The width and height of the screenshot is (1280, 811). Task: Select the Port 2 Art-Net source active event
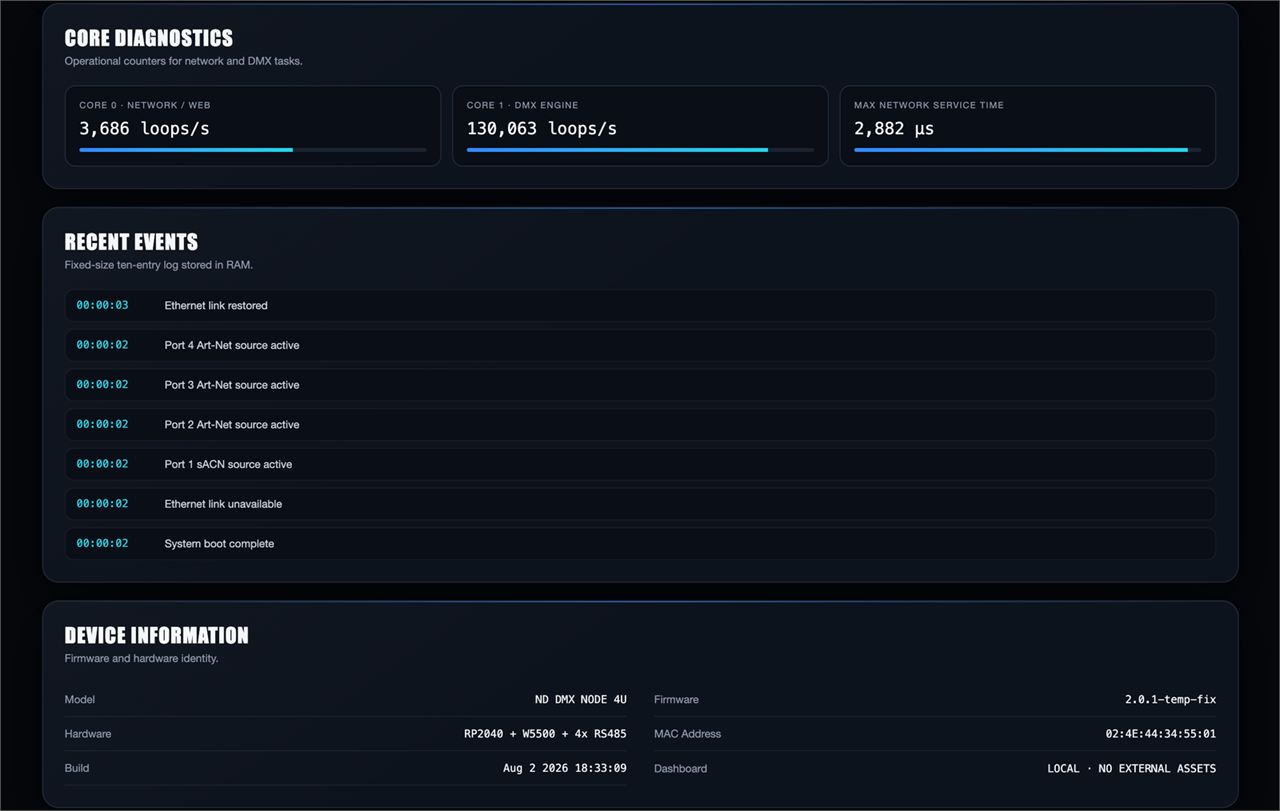[x=640, y=424]
